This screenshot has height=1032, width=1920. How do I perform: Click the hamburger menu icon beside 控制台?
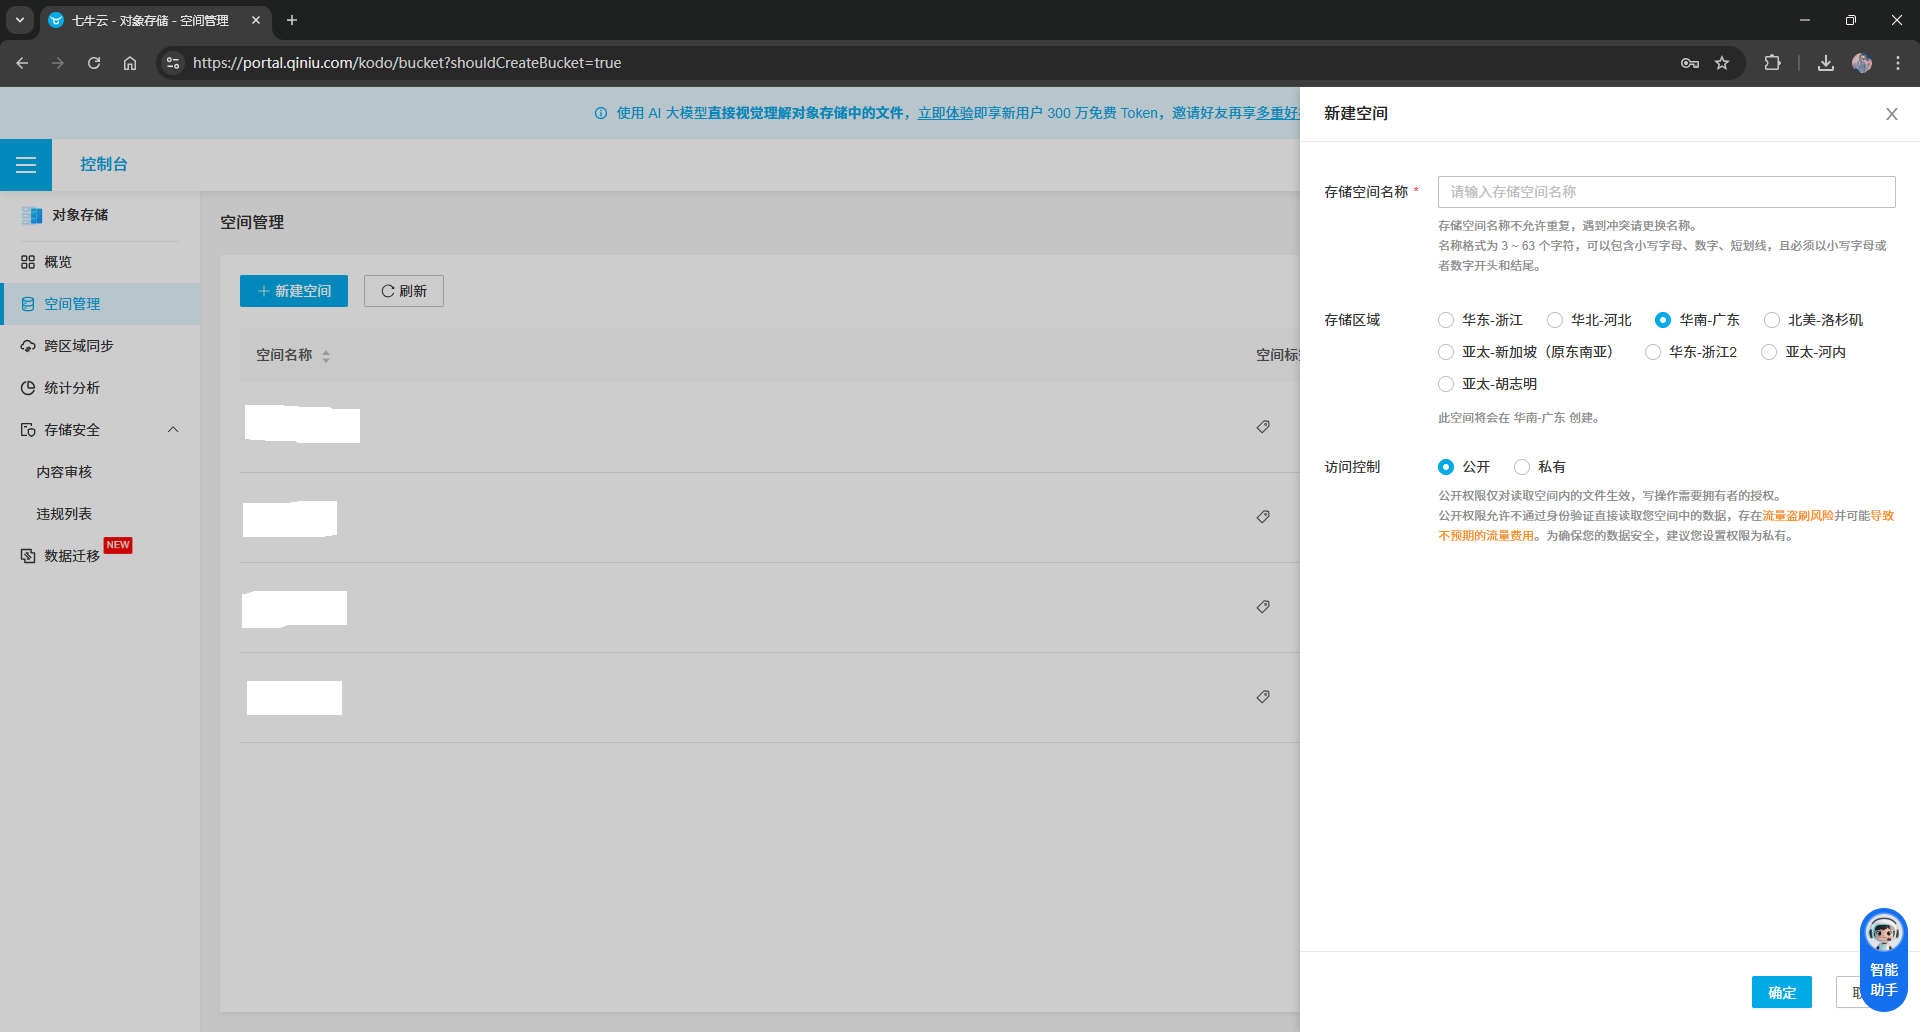coord(26,165)
